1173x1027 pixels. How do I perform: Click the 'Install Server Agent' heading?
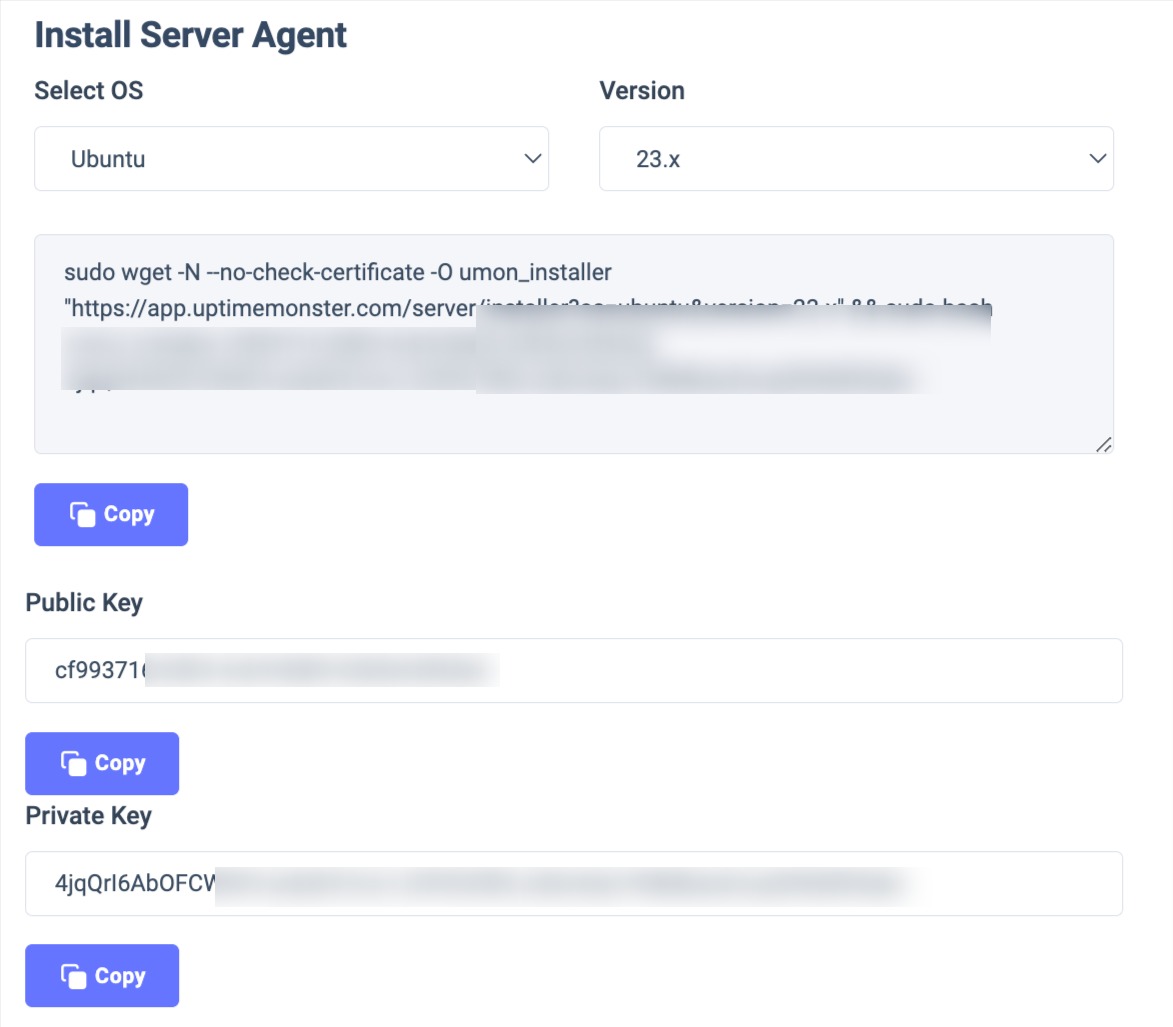190,35
